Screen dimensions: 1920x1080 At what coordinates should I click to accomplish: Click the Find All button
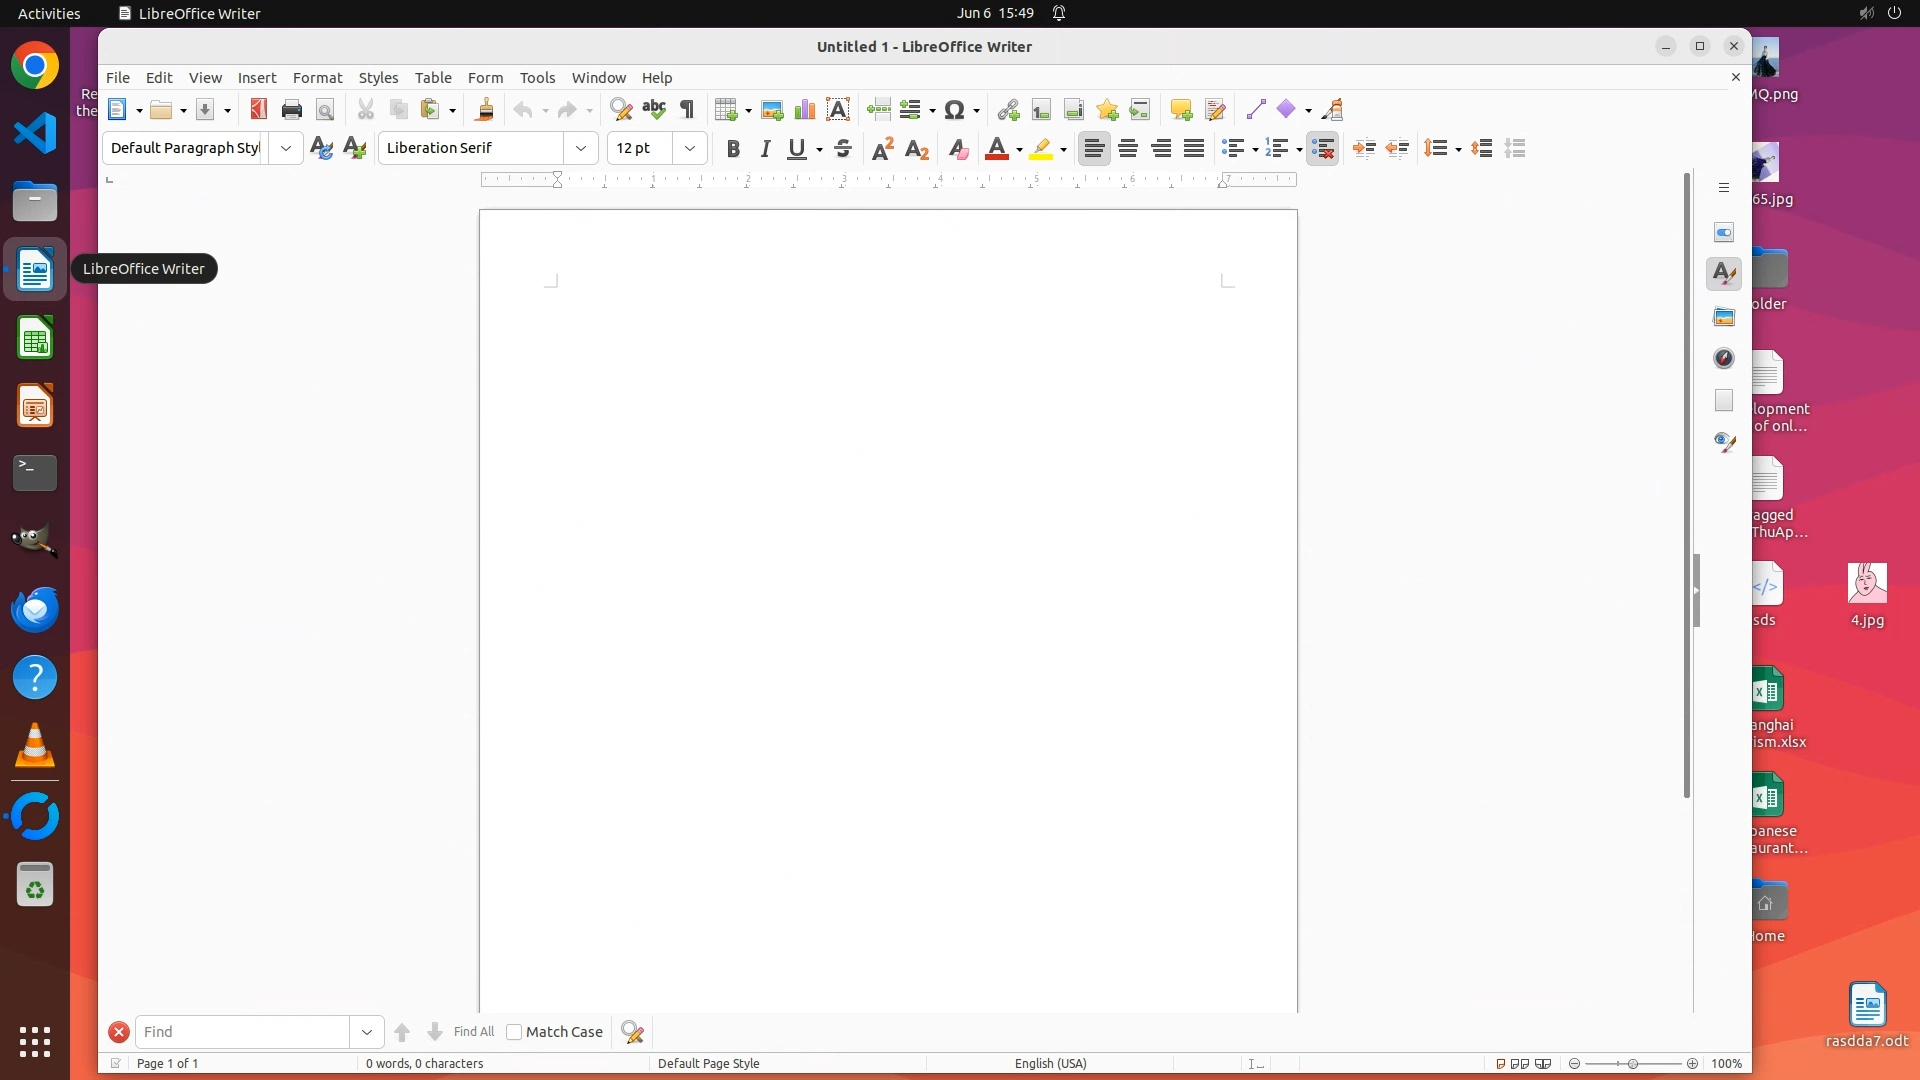tap(473, 1032)
